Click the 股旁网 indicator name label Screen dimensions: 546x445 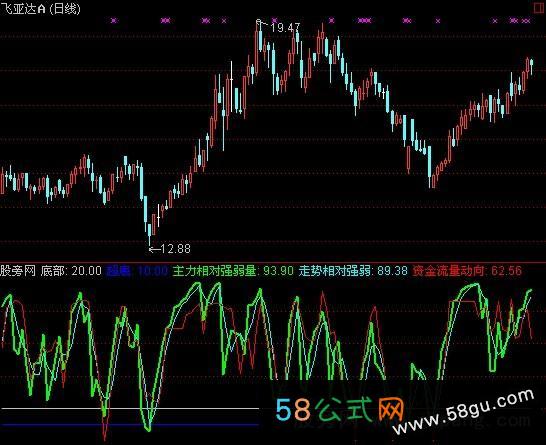[18, 271]
